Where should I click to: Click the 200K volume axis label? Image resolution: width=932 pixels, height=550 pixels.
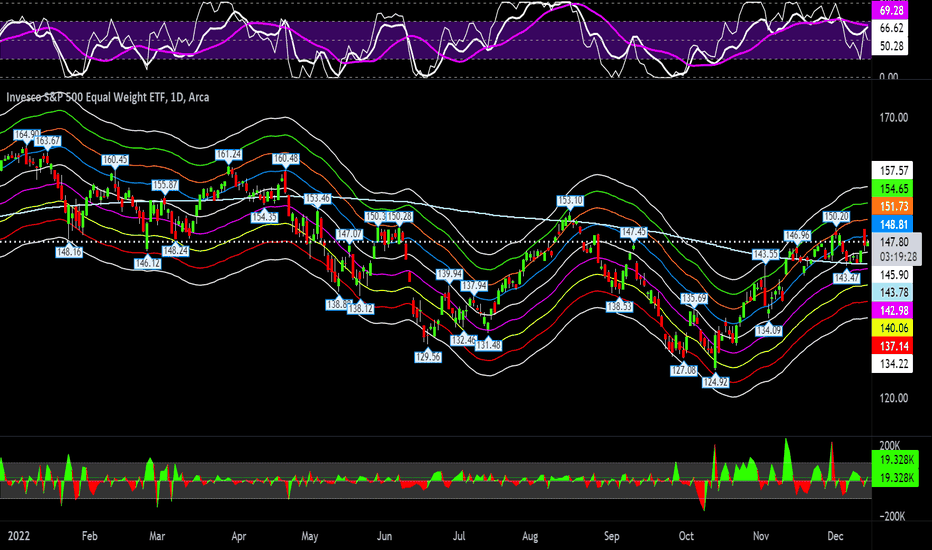click(x=889, y=446)
